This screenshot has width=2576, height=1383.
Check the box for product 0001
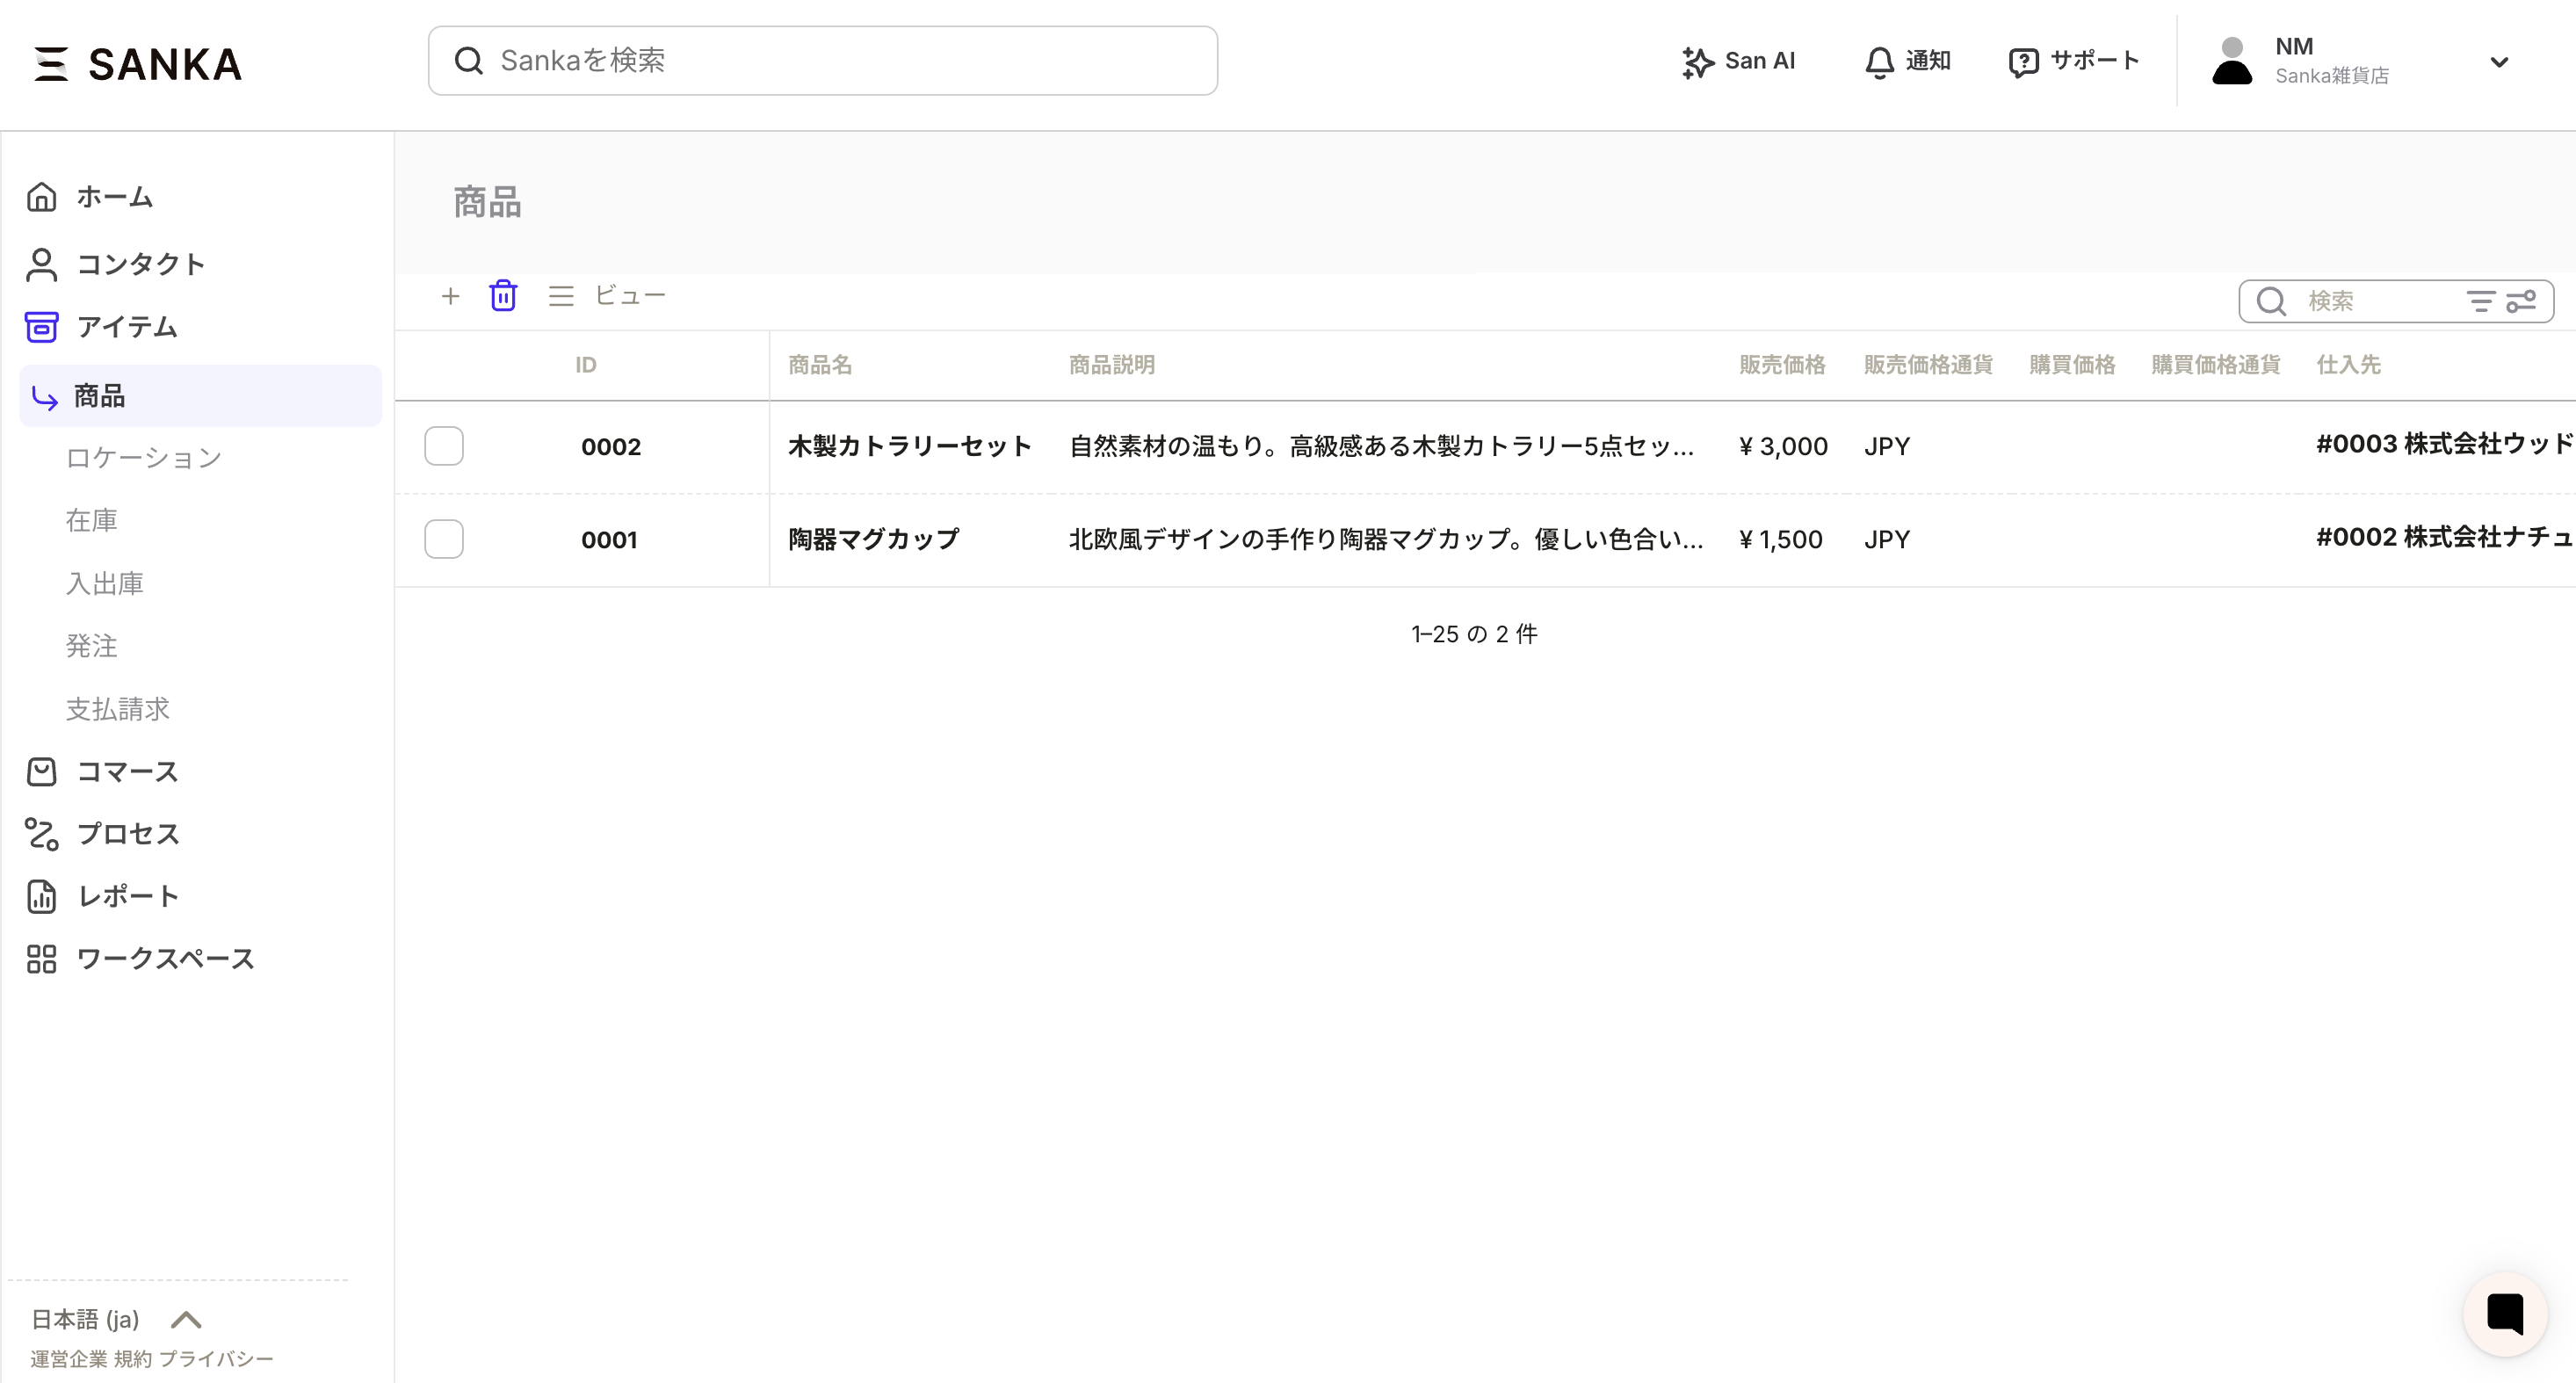(444, 539)
